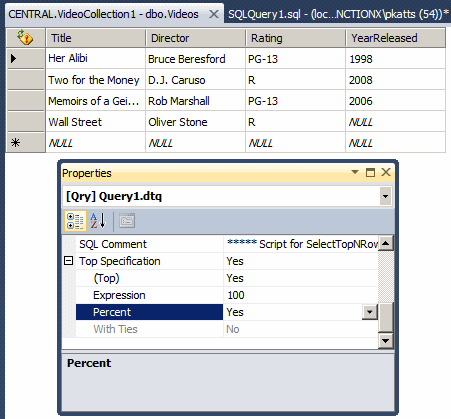Screen dimensions: 451x419
Task: Open the Query1.dtq object dropdown
Action: click(x=385, y=196)
